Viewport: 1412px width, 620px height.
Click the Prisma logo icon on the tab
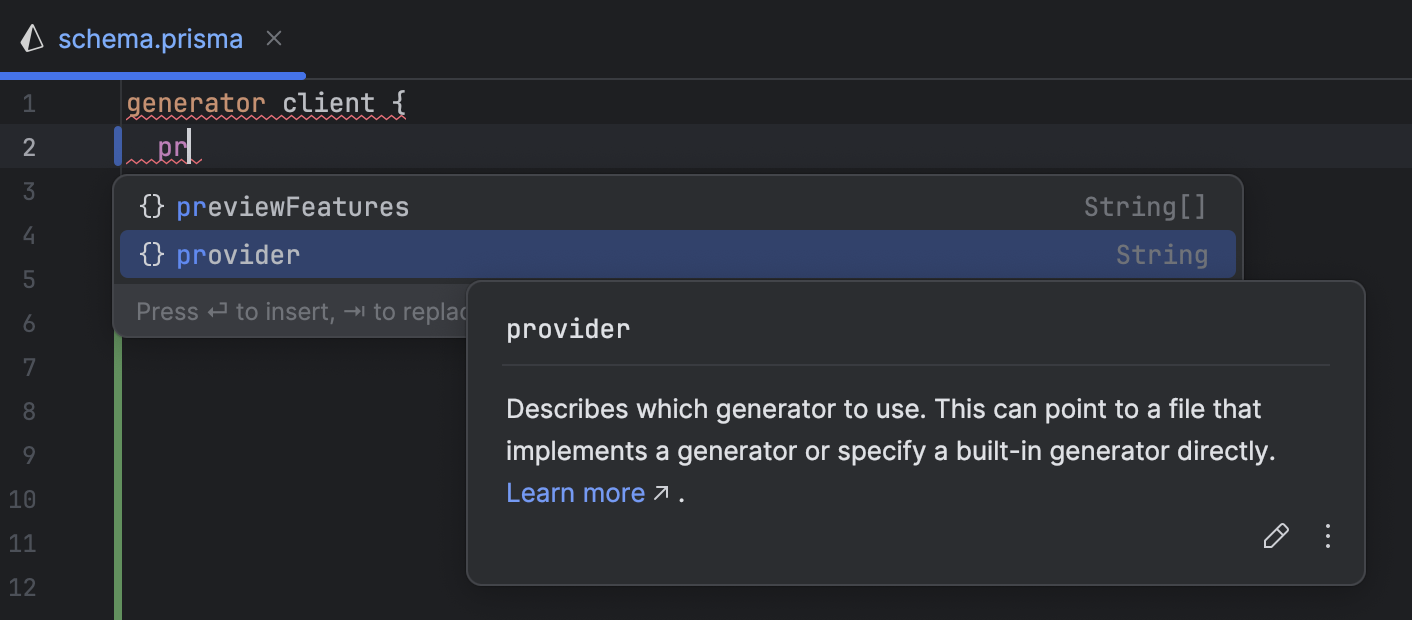[33, 38]
